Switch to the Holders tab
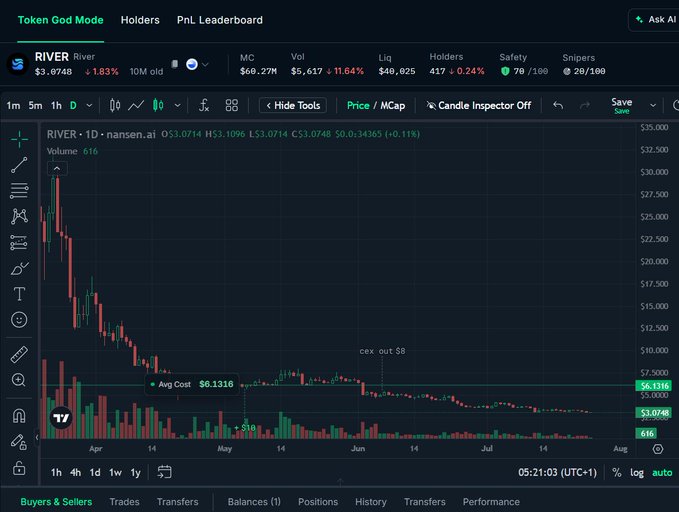 click(x=140, y=20)
